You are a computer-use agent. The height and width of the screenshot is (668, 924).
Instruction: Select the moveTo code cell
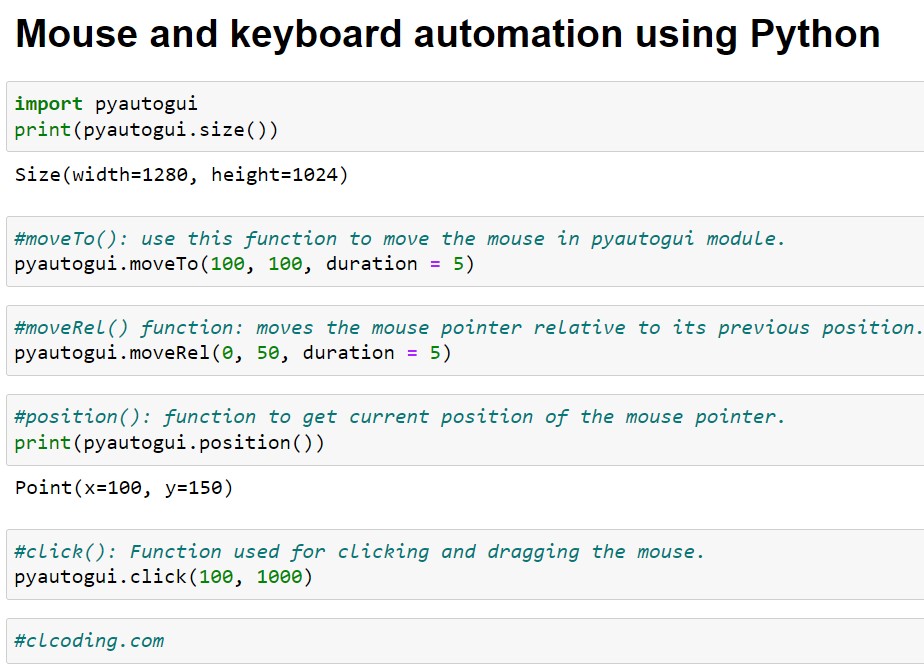pyautogui.click(x=465, y=252)
